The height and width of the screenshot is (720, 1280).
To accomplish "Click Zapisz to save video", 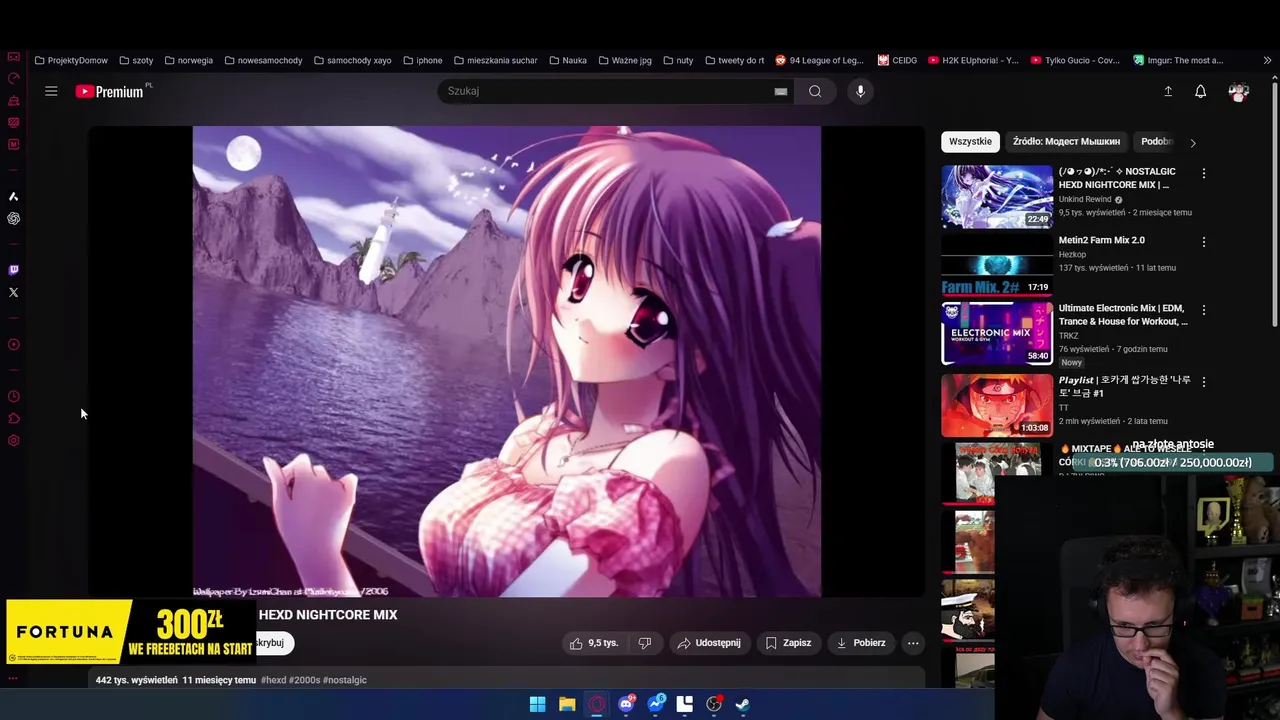I will (788, 643).
